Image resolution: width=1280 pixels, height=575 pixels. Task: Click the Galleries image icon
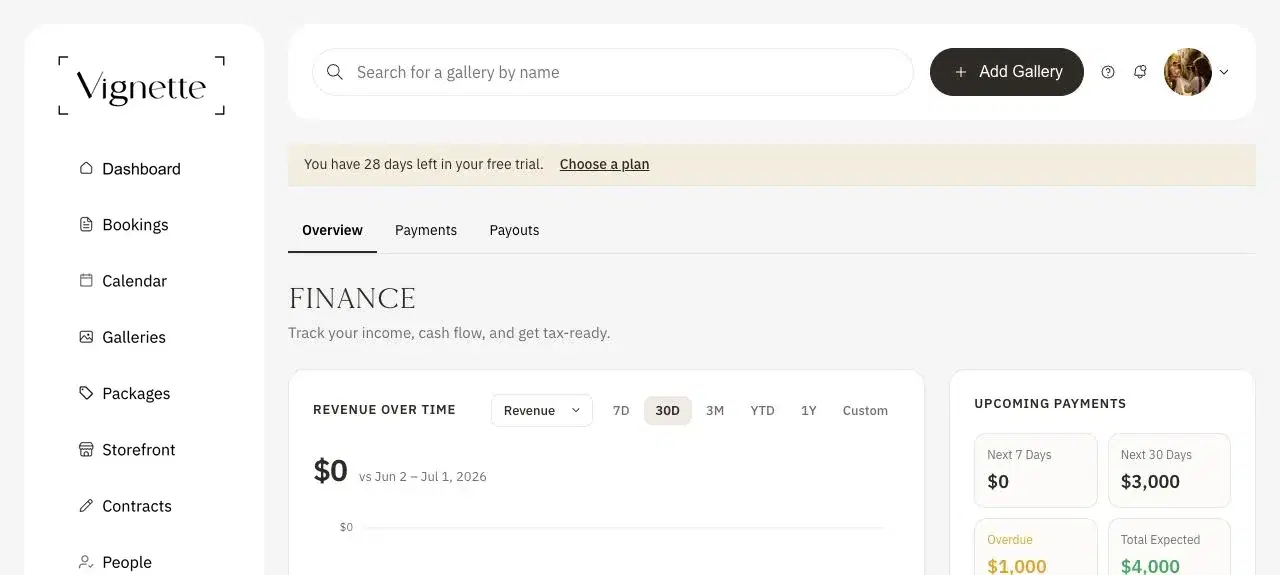(x=86, y=337)
